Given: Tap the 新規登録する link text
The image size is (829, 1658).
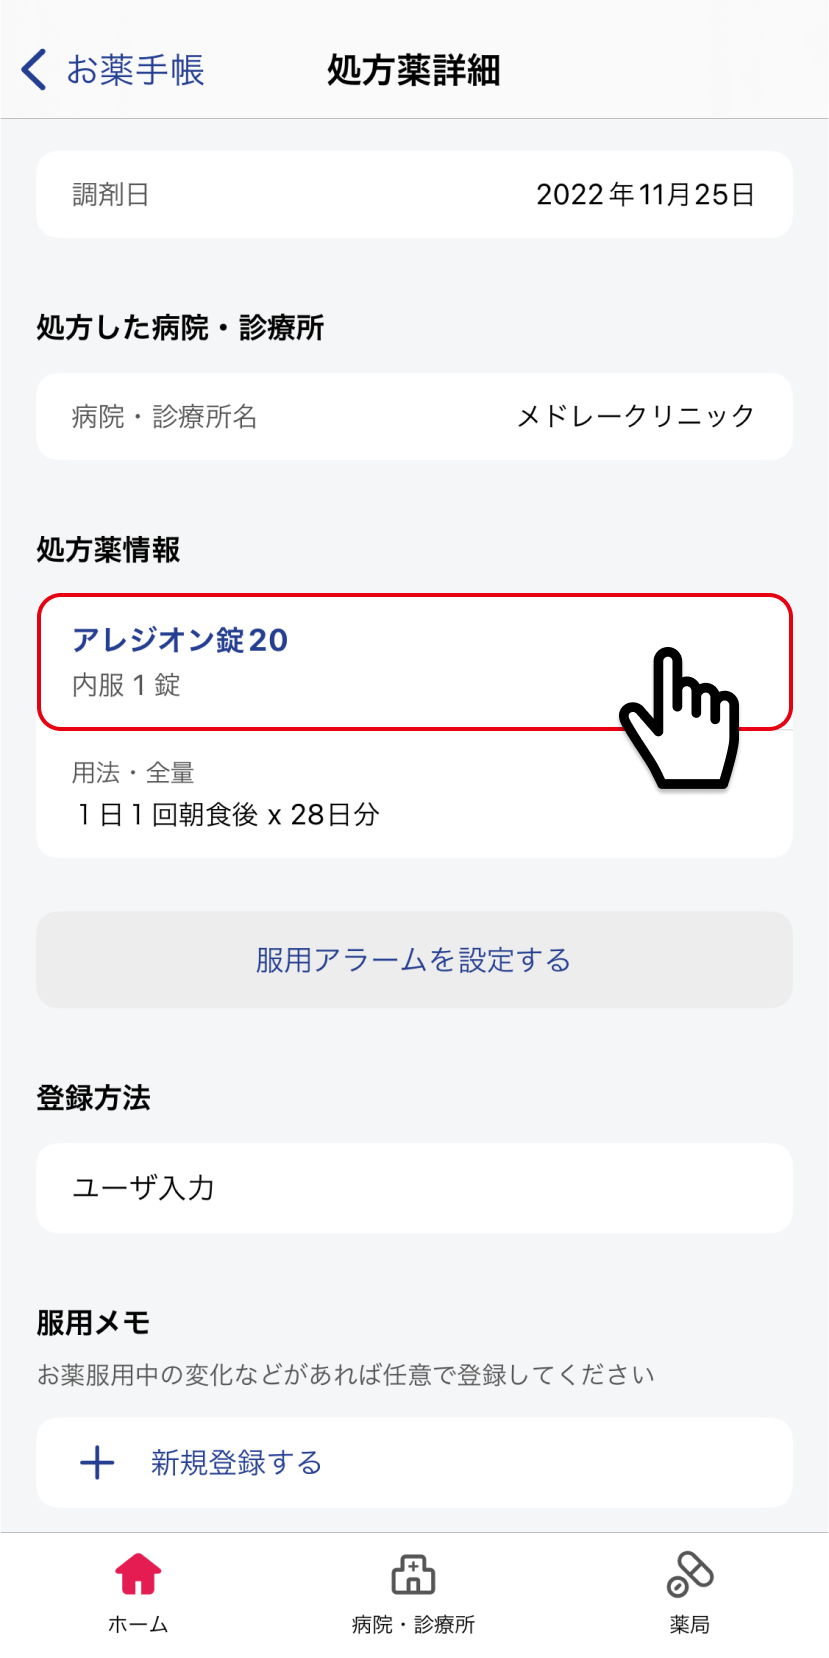Looking at the screenshot, I should click(236, 1463).
